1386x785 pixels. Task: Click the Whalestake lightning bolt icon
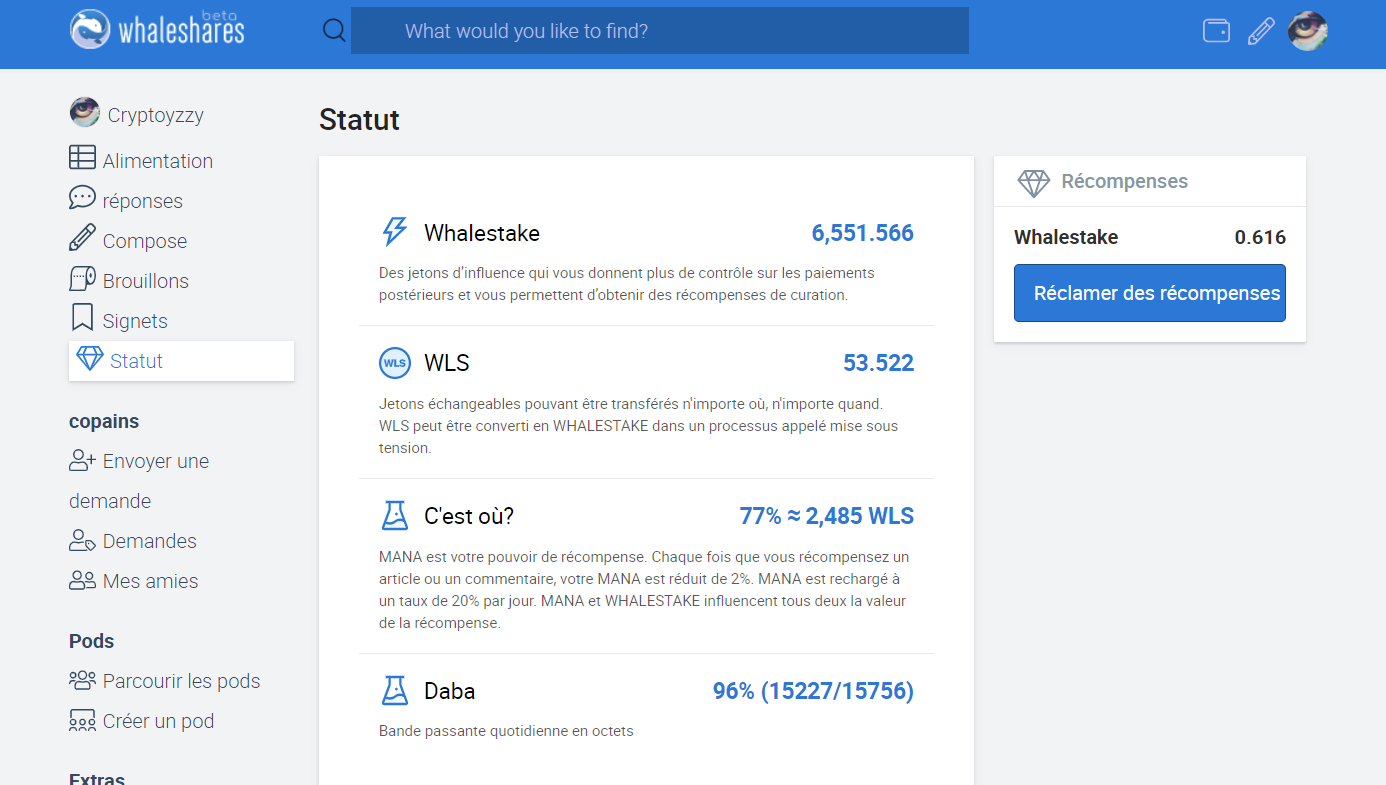[x=395, y=232]
